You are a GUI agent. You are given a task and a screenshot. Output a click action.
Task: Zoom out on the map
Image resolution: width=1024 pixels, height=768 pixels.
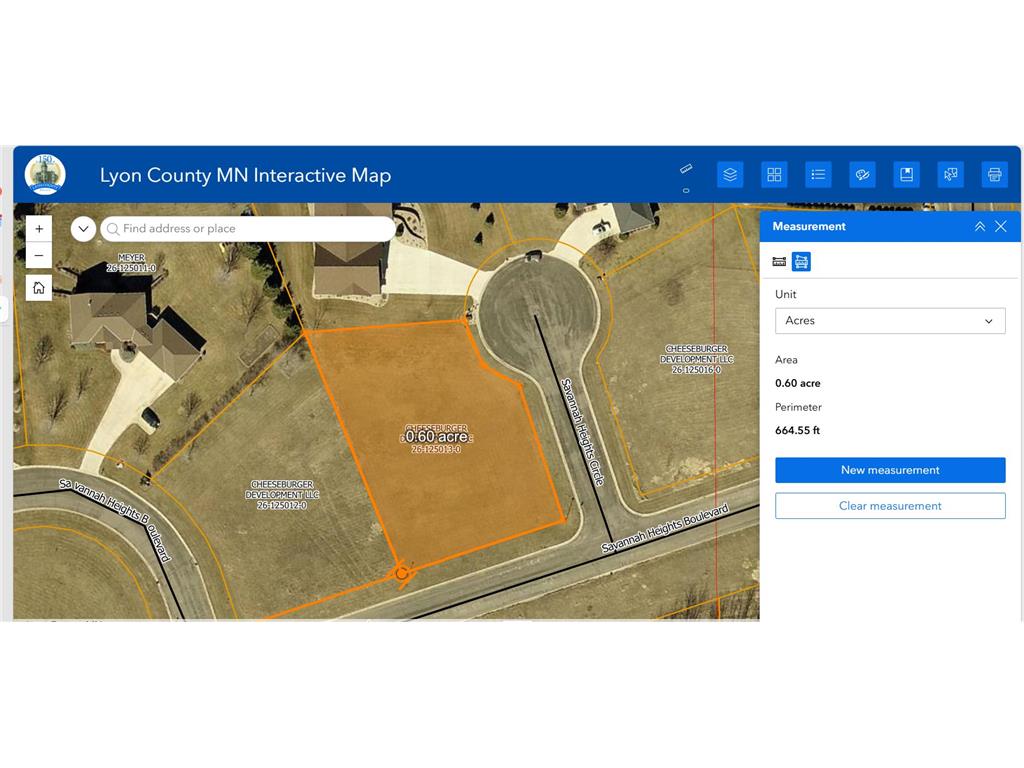pyautogui.click(x=39, y=255)
